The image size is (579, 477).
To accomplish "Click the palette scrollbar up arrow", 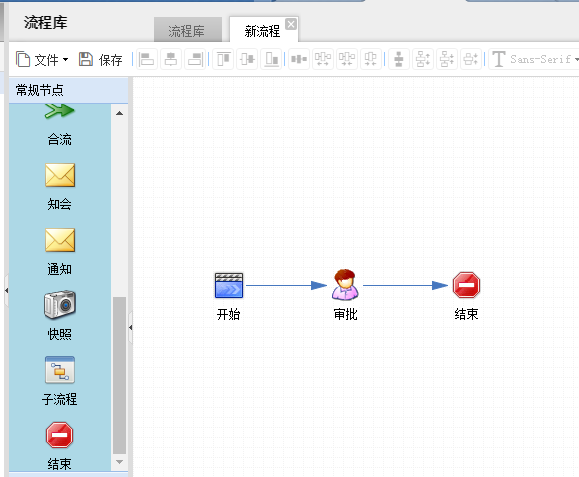I will (119, 113).
